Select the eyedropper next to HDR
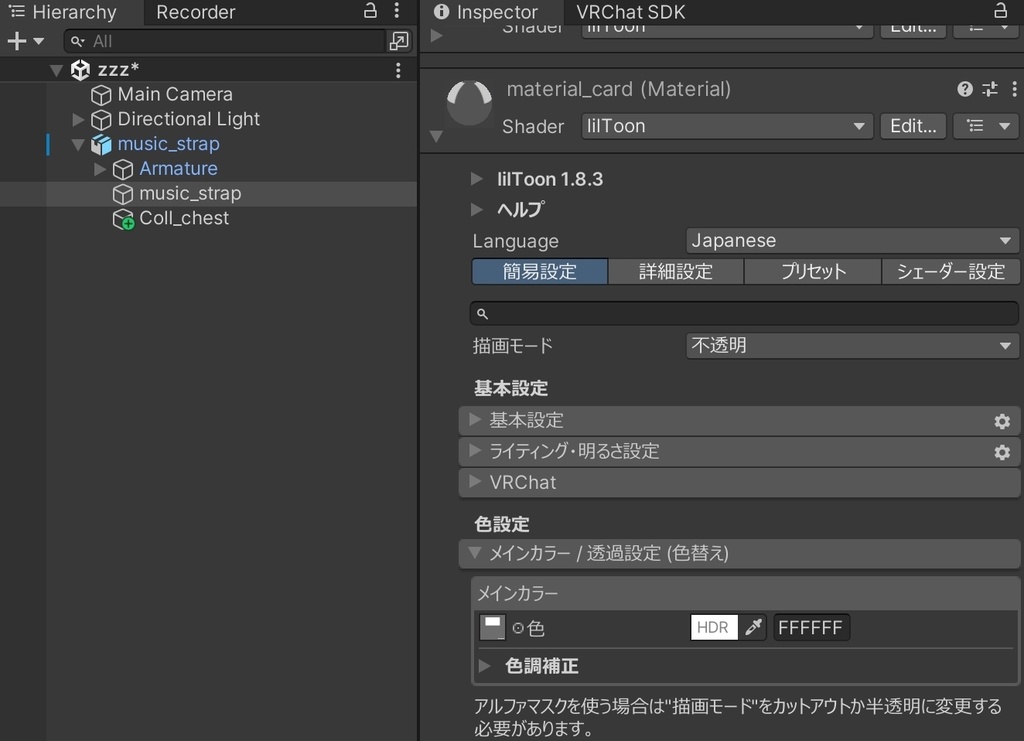The image size is (1024, 741). (752, 627)
